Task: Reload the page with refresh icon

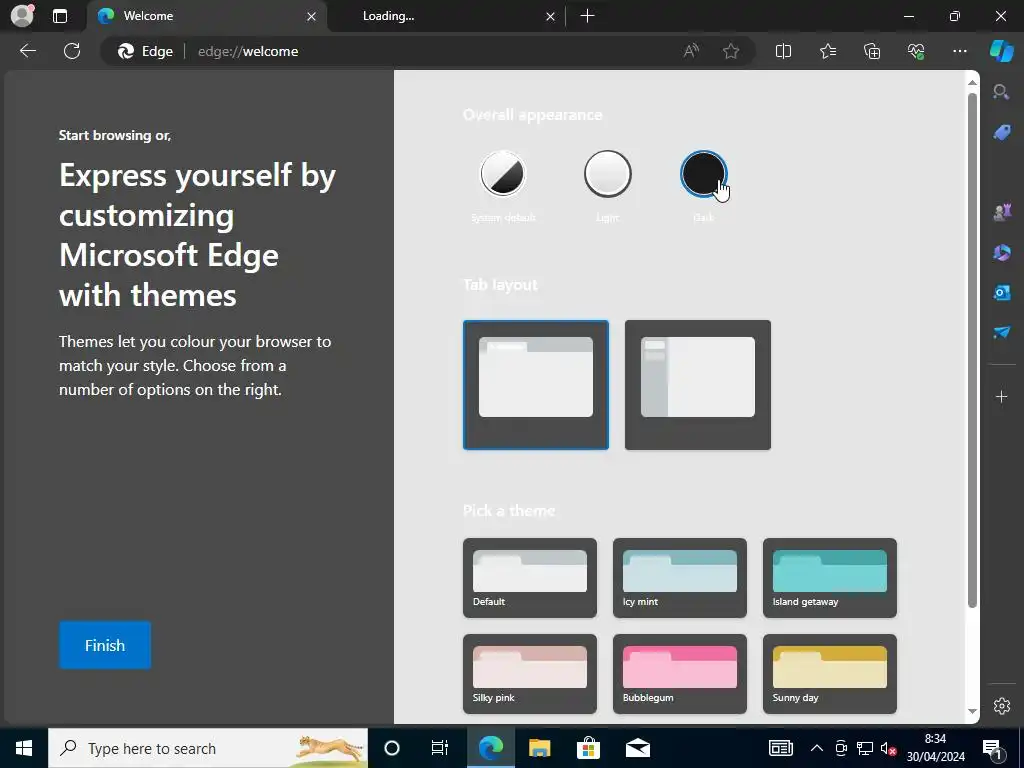Action: click(72, 51)
